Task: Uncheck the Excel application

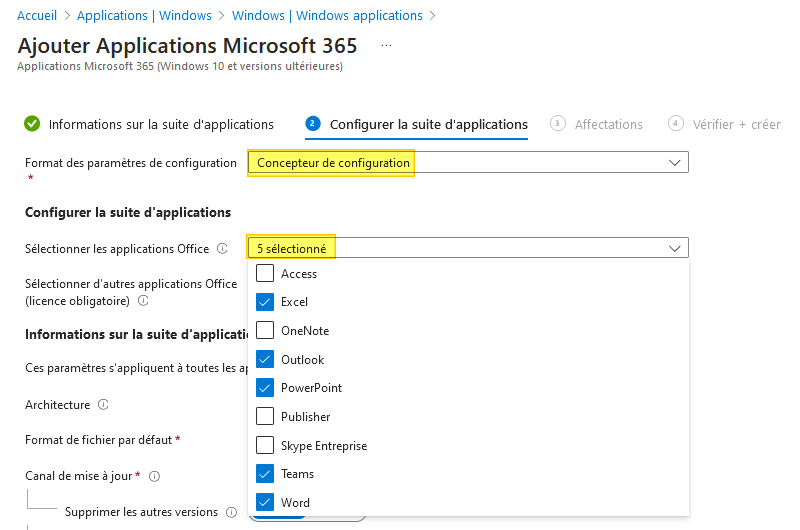Action: tap(265, 301)
